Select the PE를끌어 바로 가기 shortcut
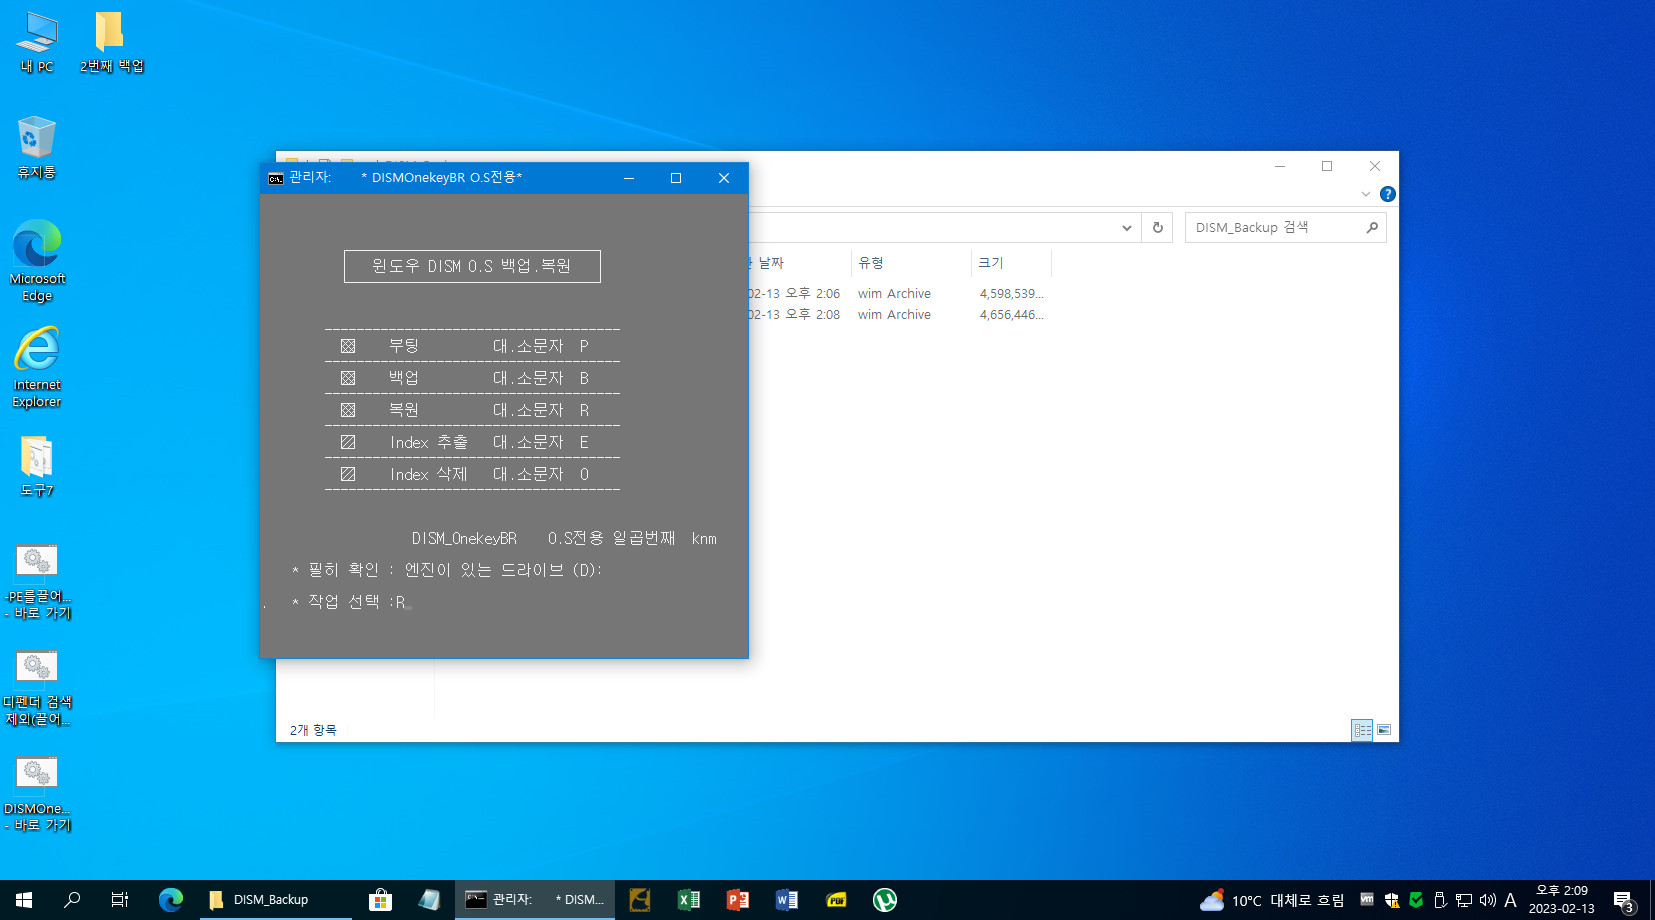This screenshot has width=1655, height=920. [37, 582]
